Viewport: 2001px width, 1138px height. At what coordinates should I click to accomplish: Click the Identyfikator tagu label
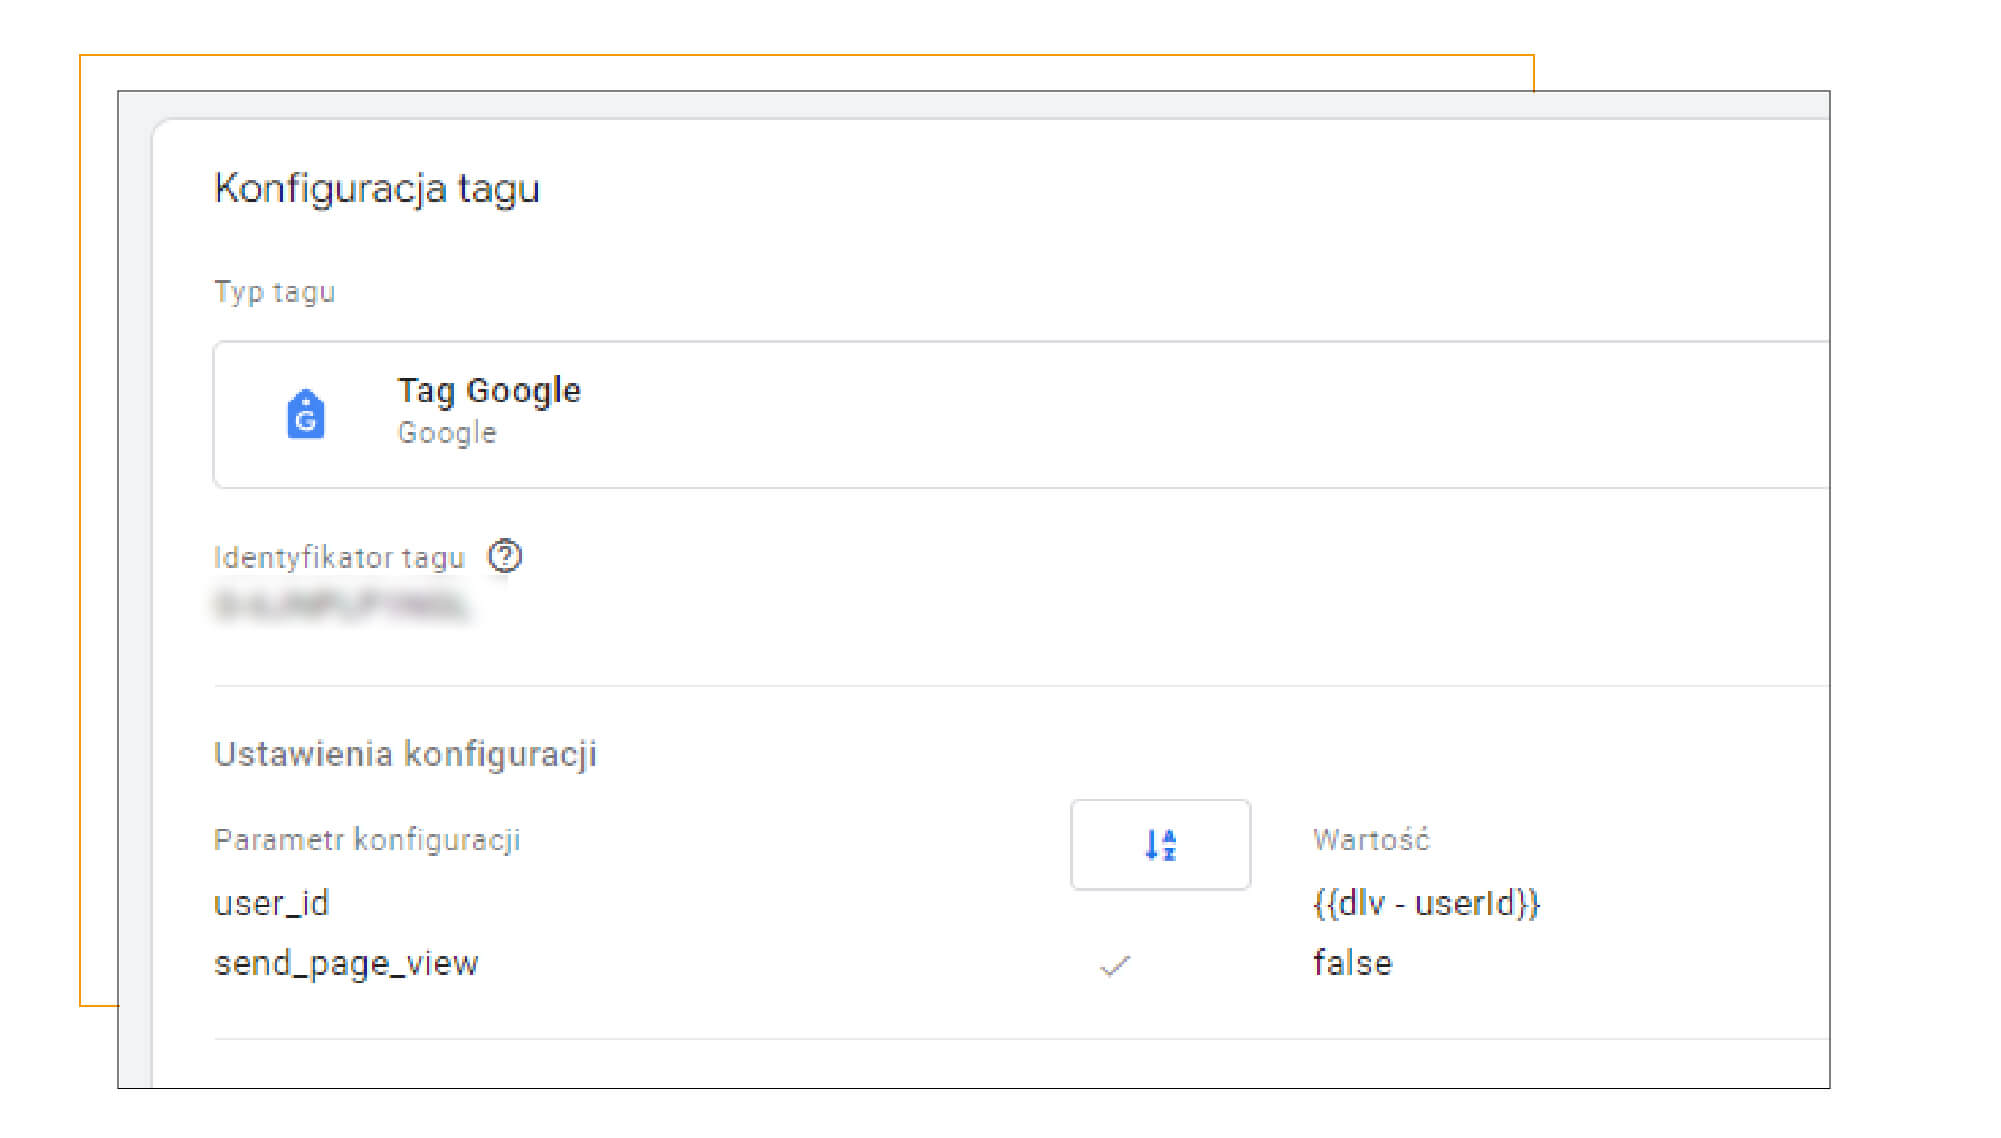[x=340, y=558]
